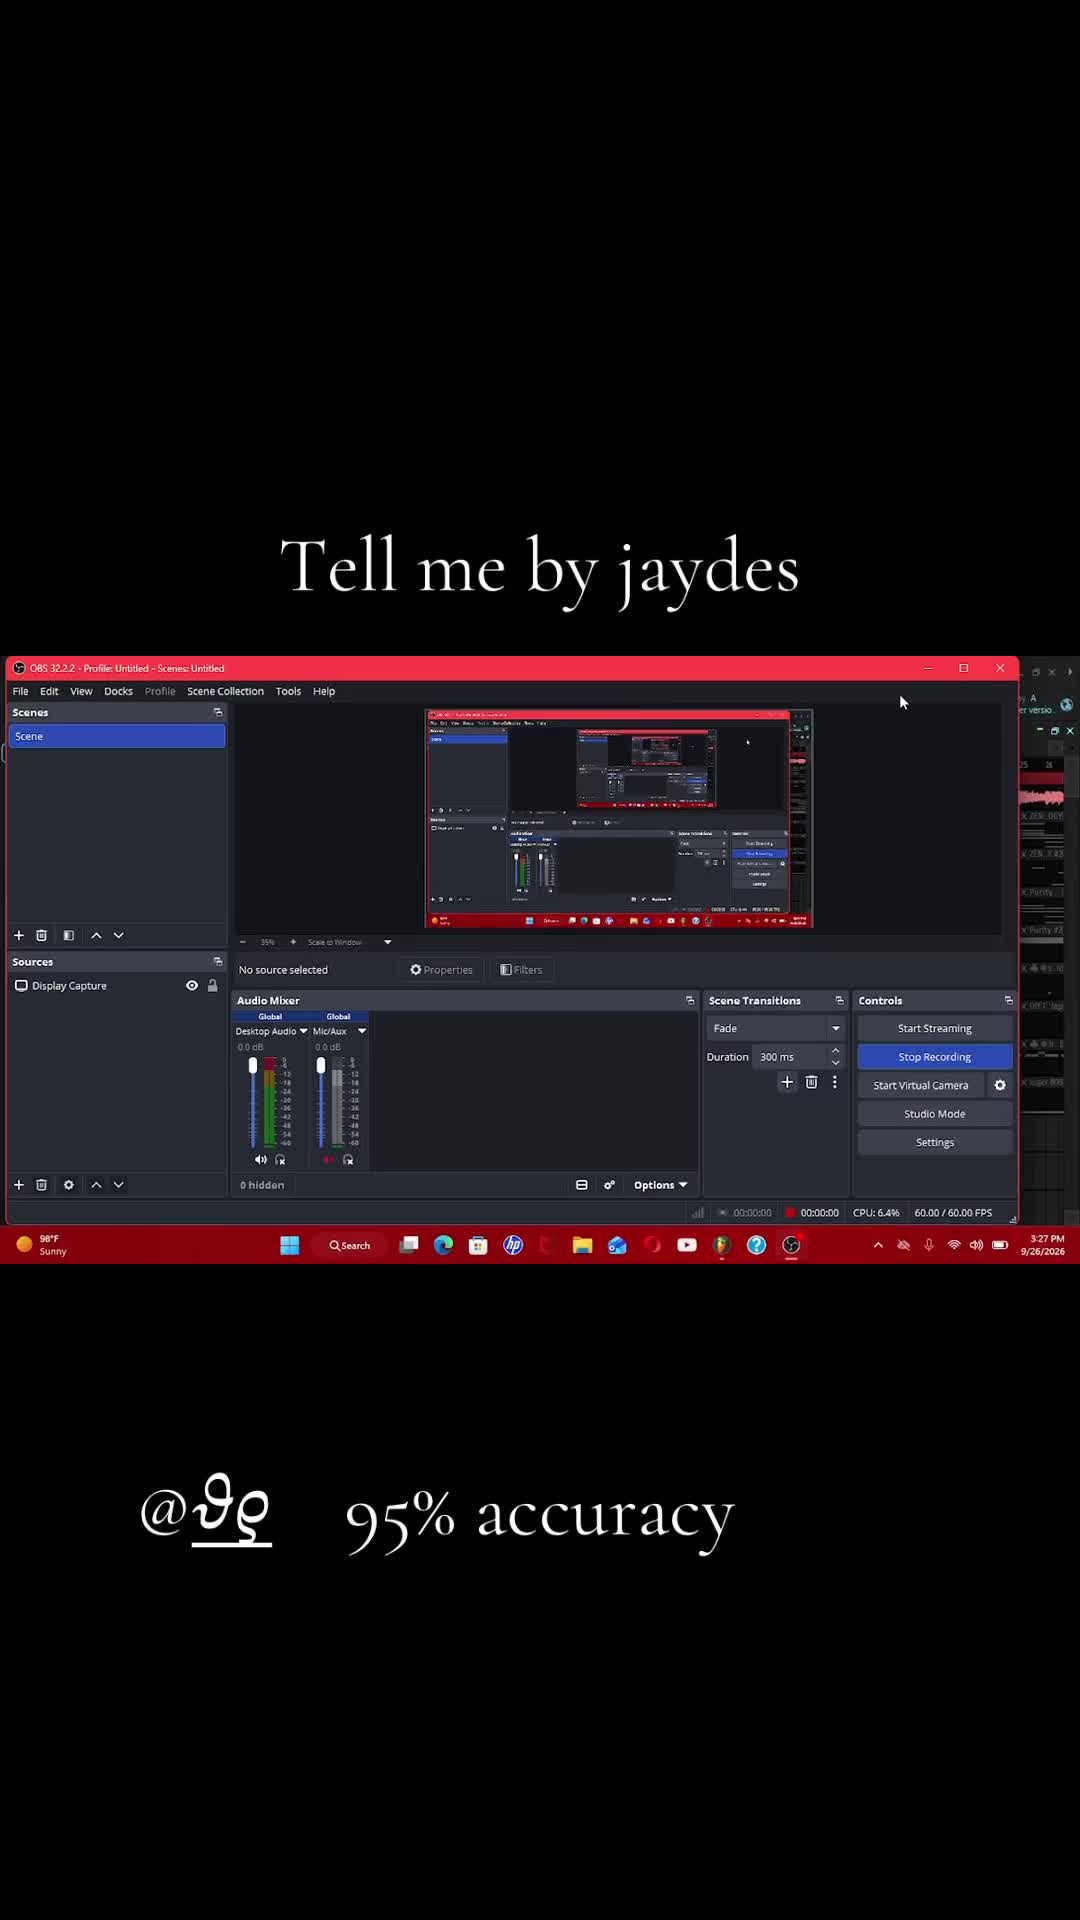Viewport: 1080px width, 1920px height.
Task: Add a source using Sources plus icon
Action: (19, 1185)
